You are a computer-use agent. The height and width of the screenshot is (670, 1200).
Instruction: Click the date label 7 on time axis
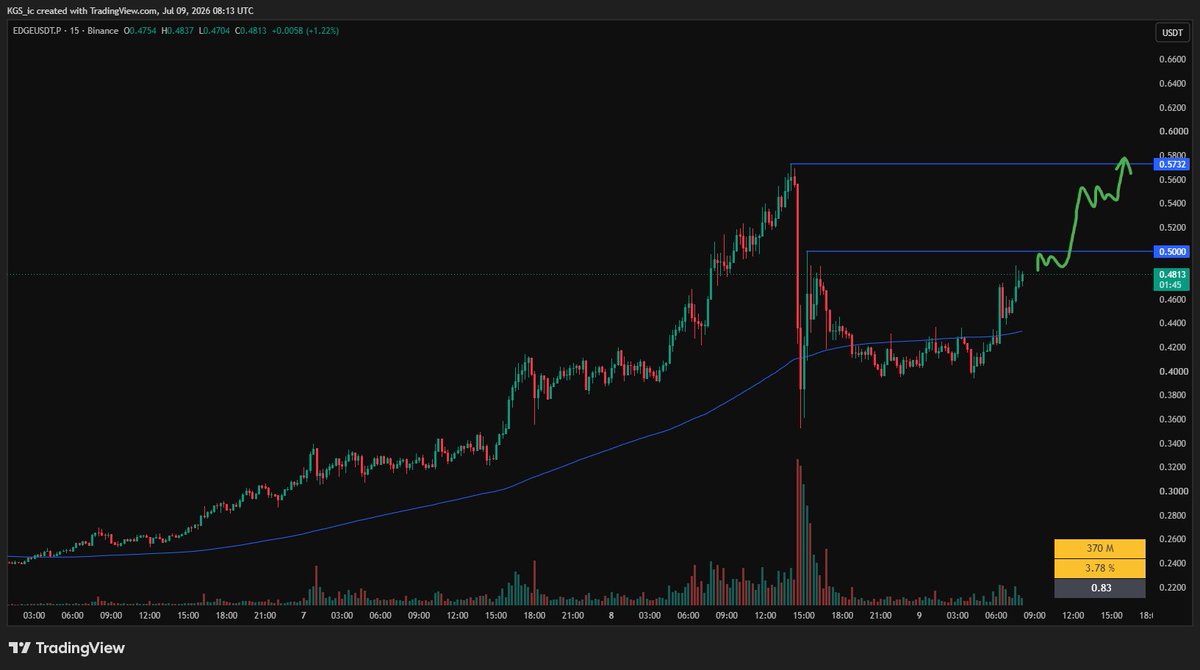coord(303,616)
